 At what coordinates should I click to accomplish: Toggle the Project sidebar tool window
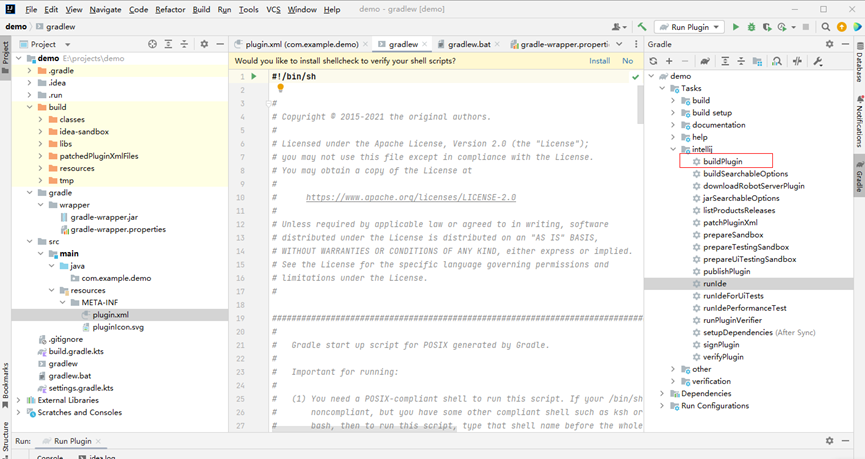[x=6, y=57]
